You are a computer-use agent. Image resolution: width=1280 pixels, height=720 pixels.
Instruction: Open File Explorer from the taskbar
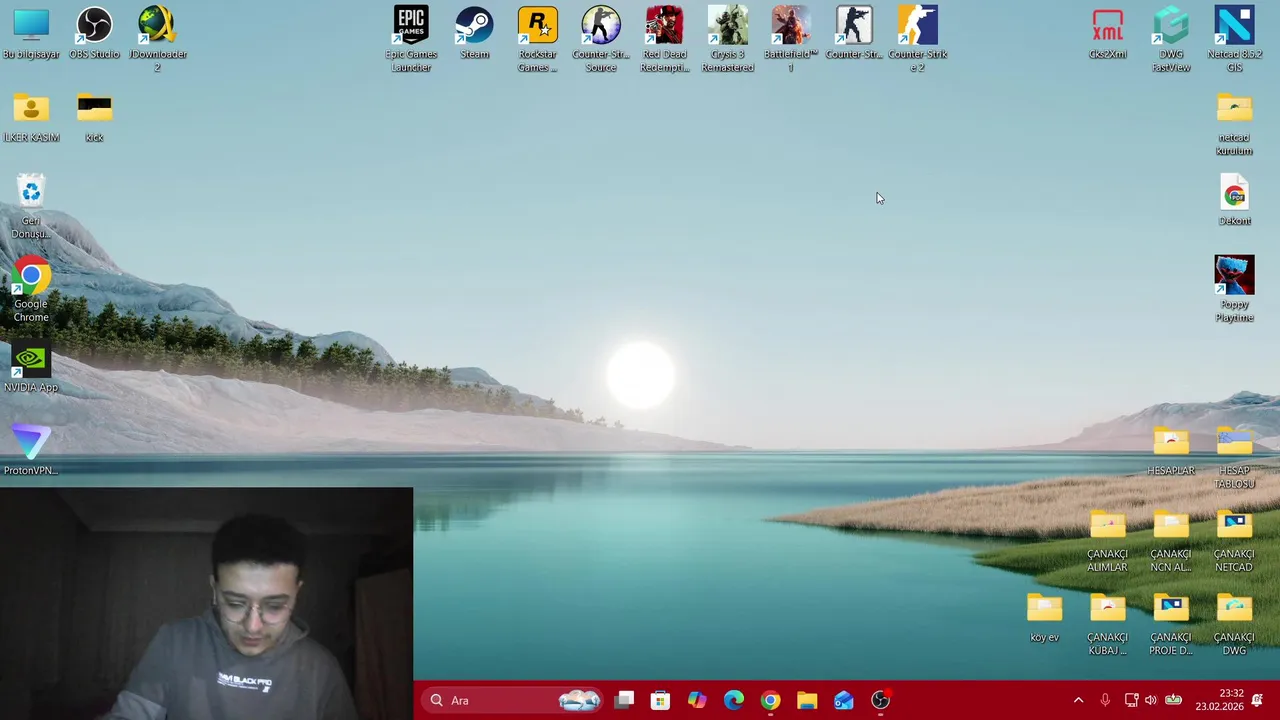point(807,700)
